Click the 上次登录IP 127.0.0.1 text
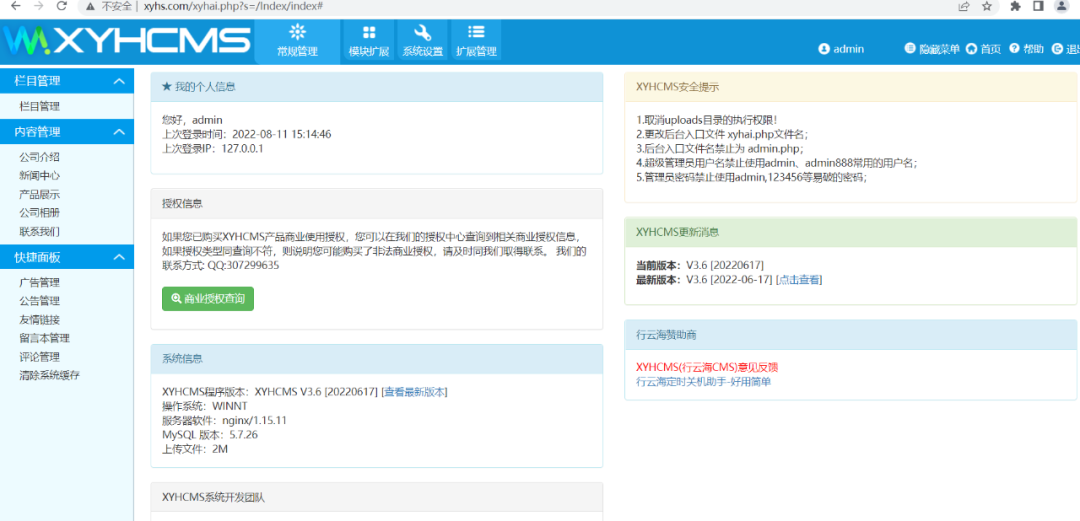 [213, 148]
